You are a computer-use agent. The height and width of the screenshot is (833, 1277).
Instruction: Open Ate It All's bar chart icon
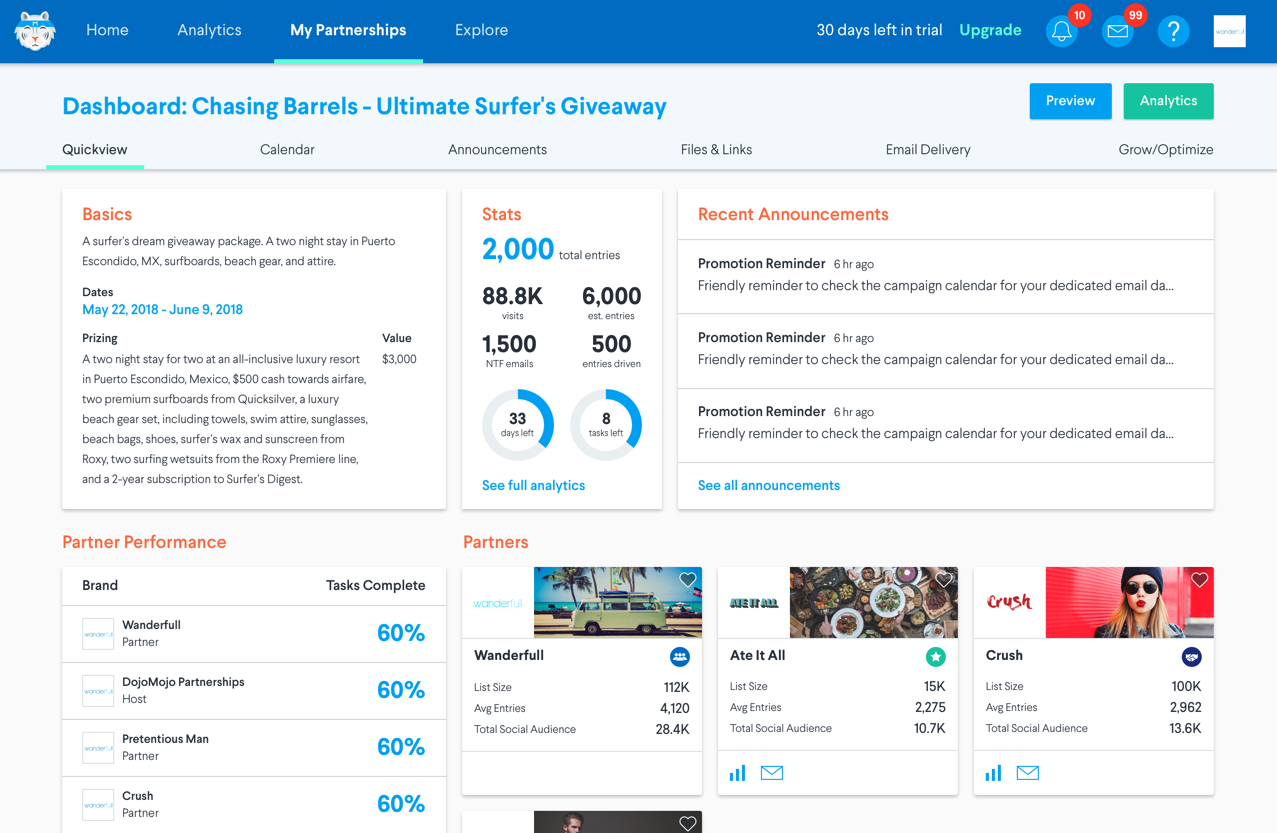(x=738, y=773)
